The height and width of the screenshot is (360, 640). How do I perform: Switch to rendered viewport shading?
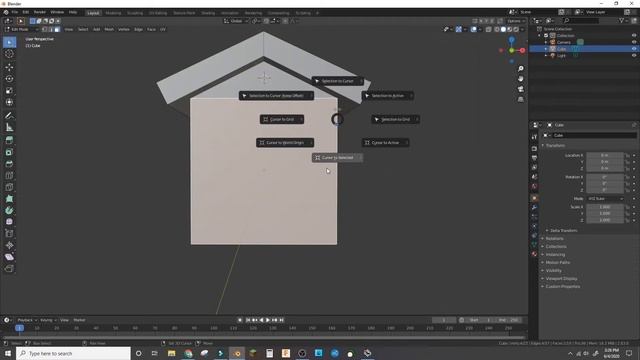(516, 29)
